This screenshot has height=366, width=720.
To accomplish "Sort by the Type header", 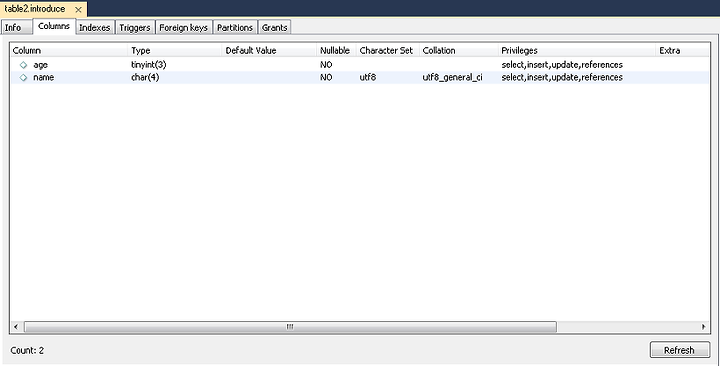I will tap(174, 51).
